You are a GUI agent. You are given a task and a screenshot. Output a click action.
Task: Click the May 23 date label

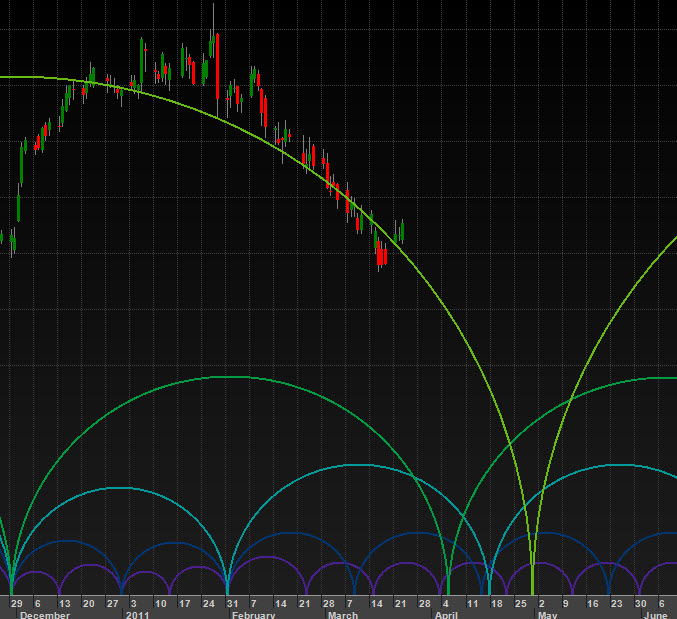pyautogui.click(x=617, y=603)
